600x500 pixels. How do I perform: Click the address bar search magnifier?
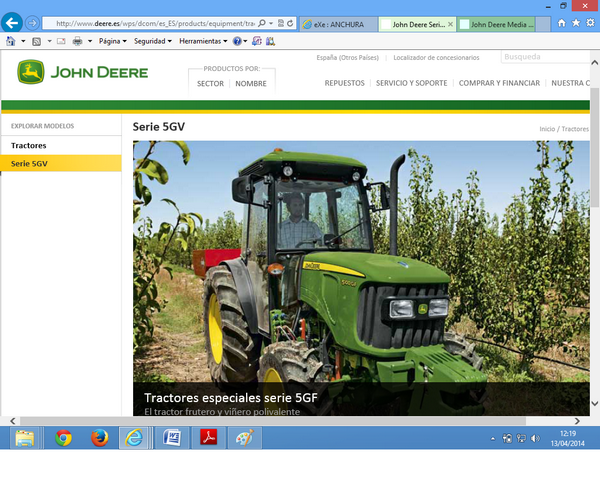tap(262, 23)
